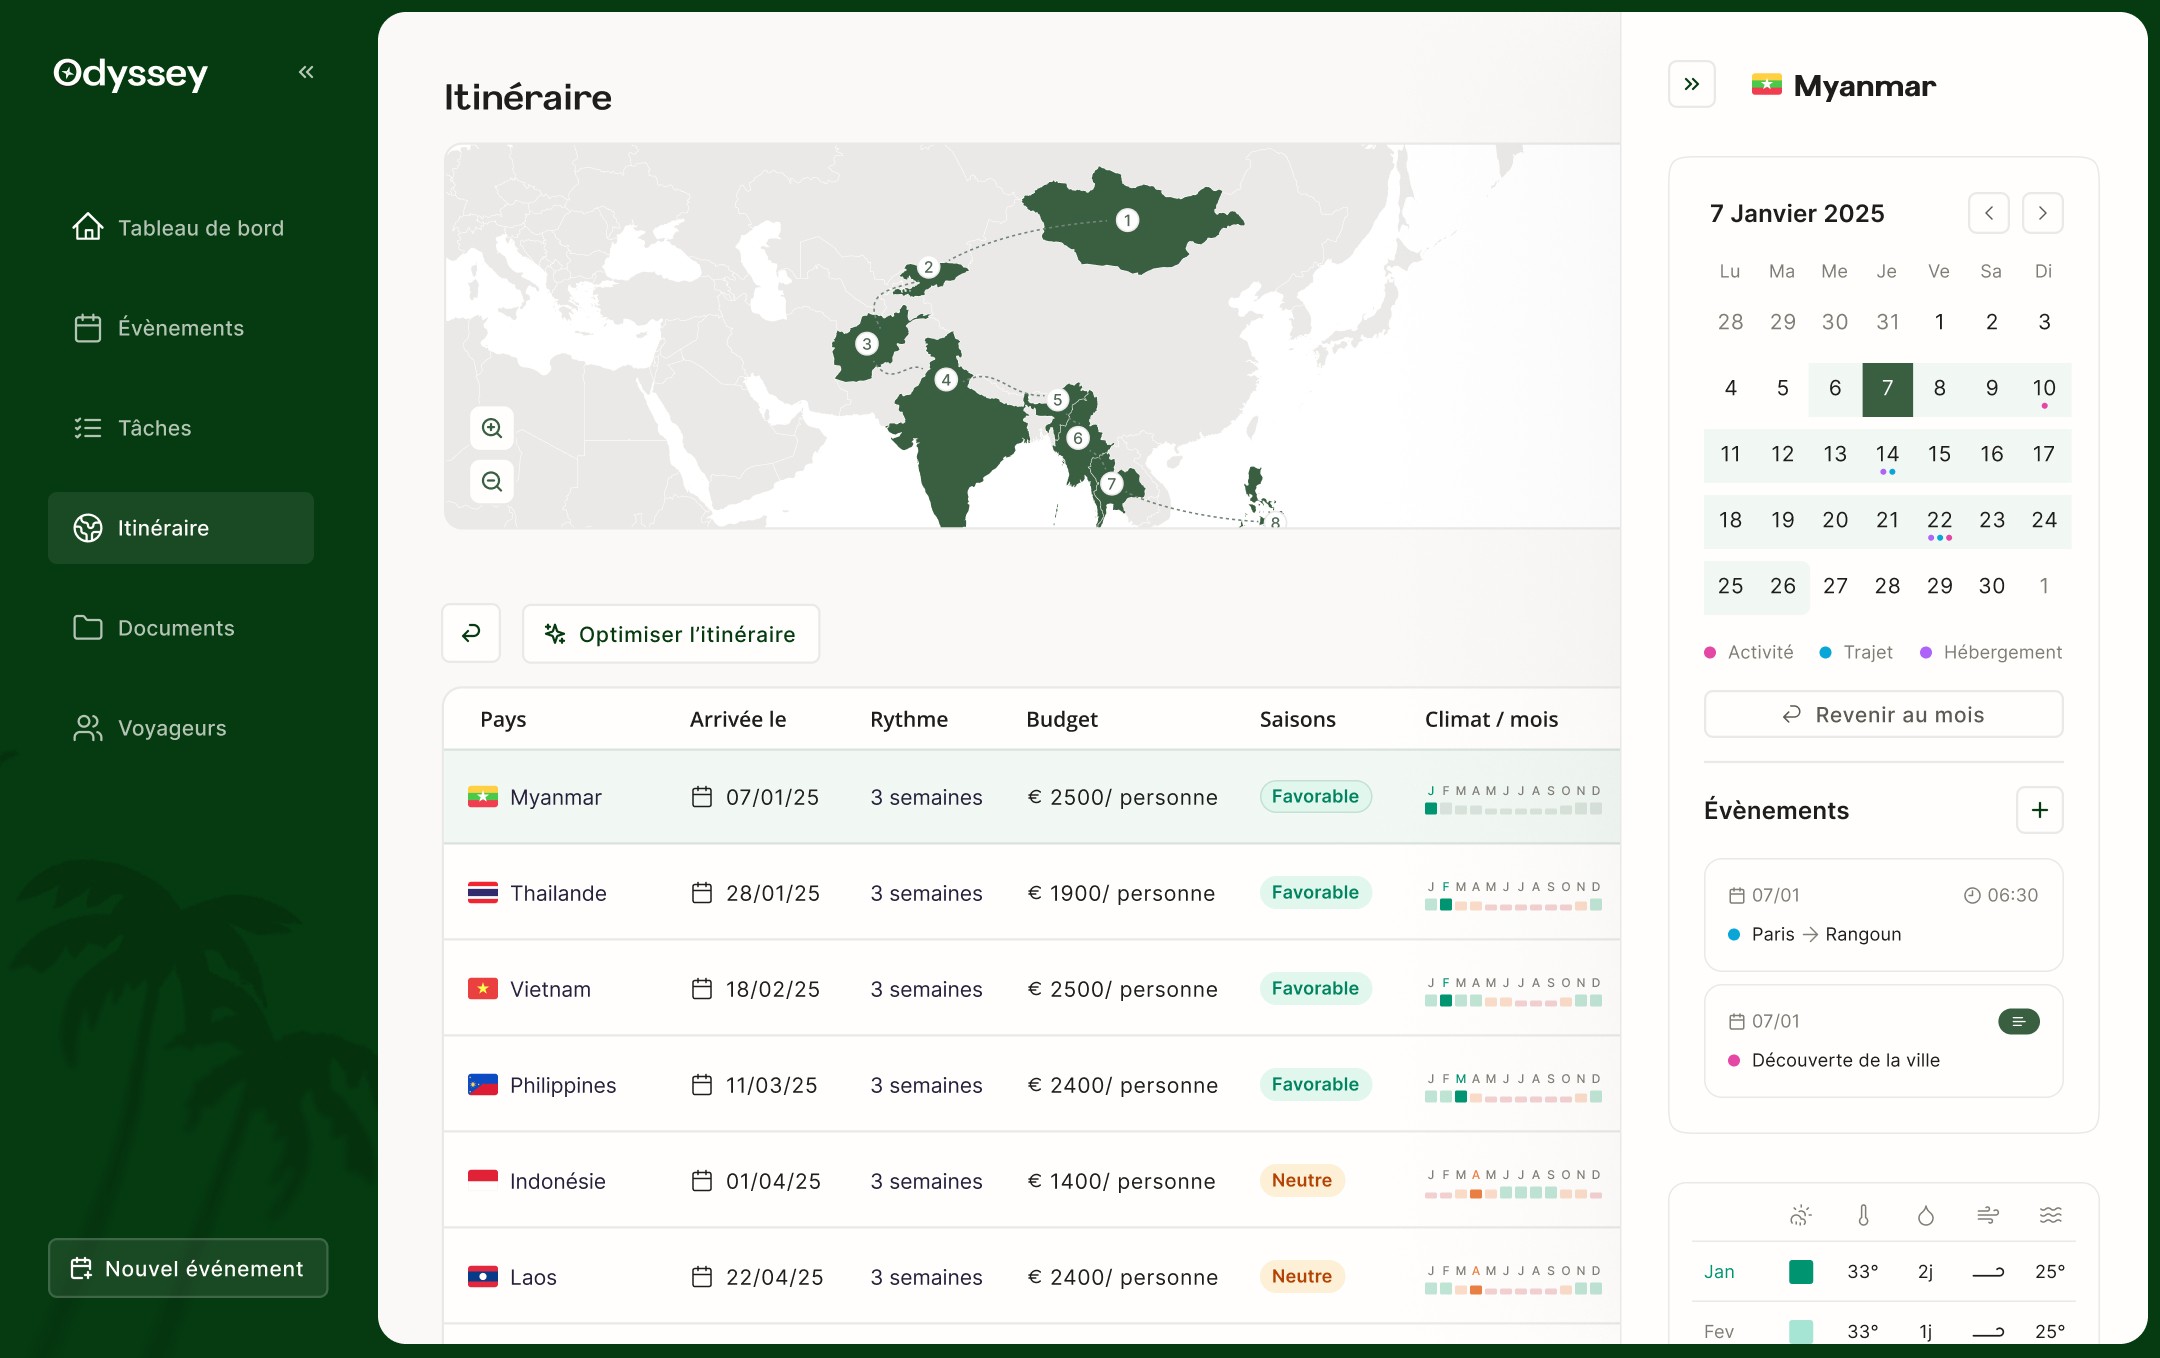Add a new event with plus
This screenshot has height=1358, width=2160.
tap(2039, 809)
